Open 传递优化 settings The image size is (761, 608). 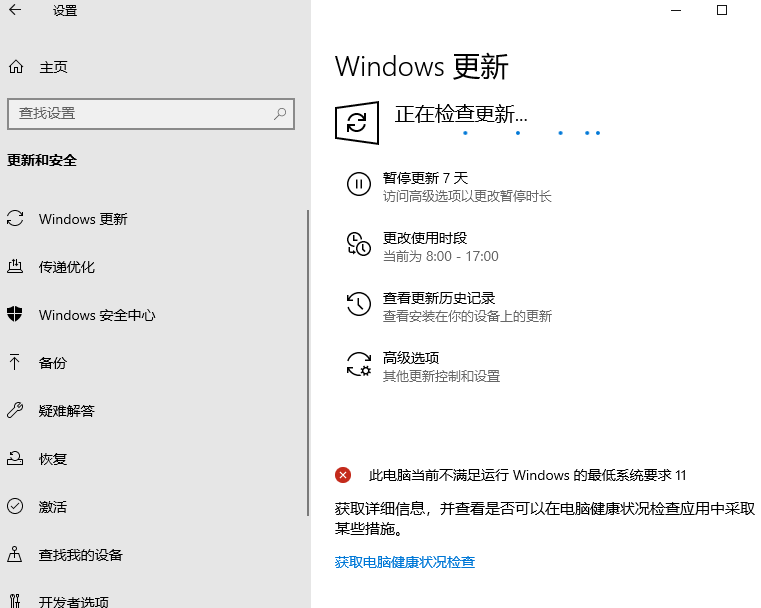pos(66,267)
